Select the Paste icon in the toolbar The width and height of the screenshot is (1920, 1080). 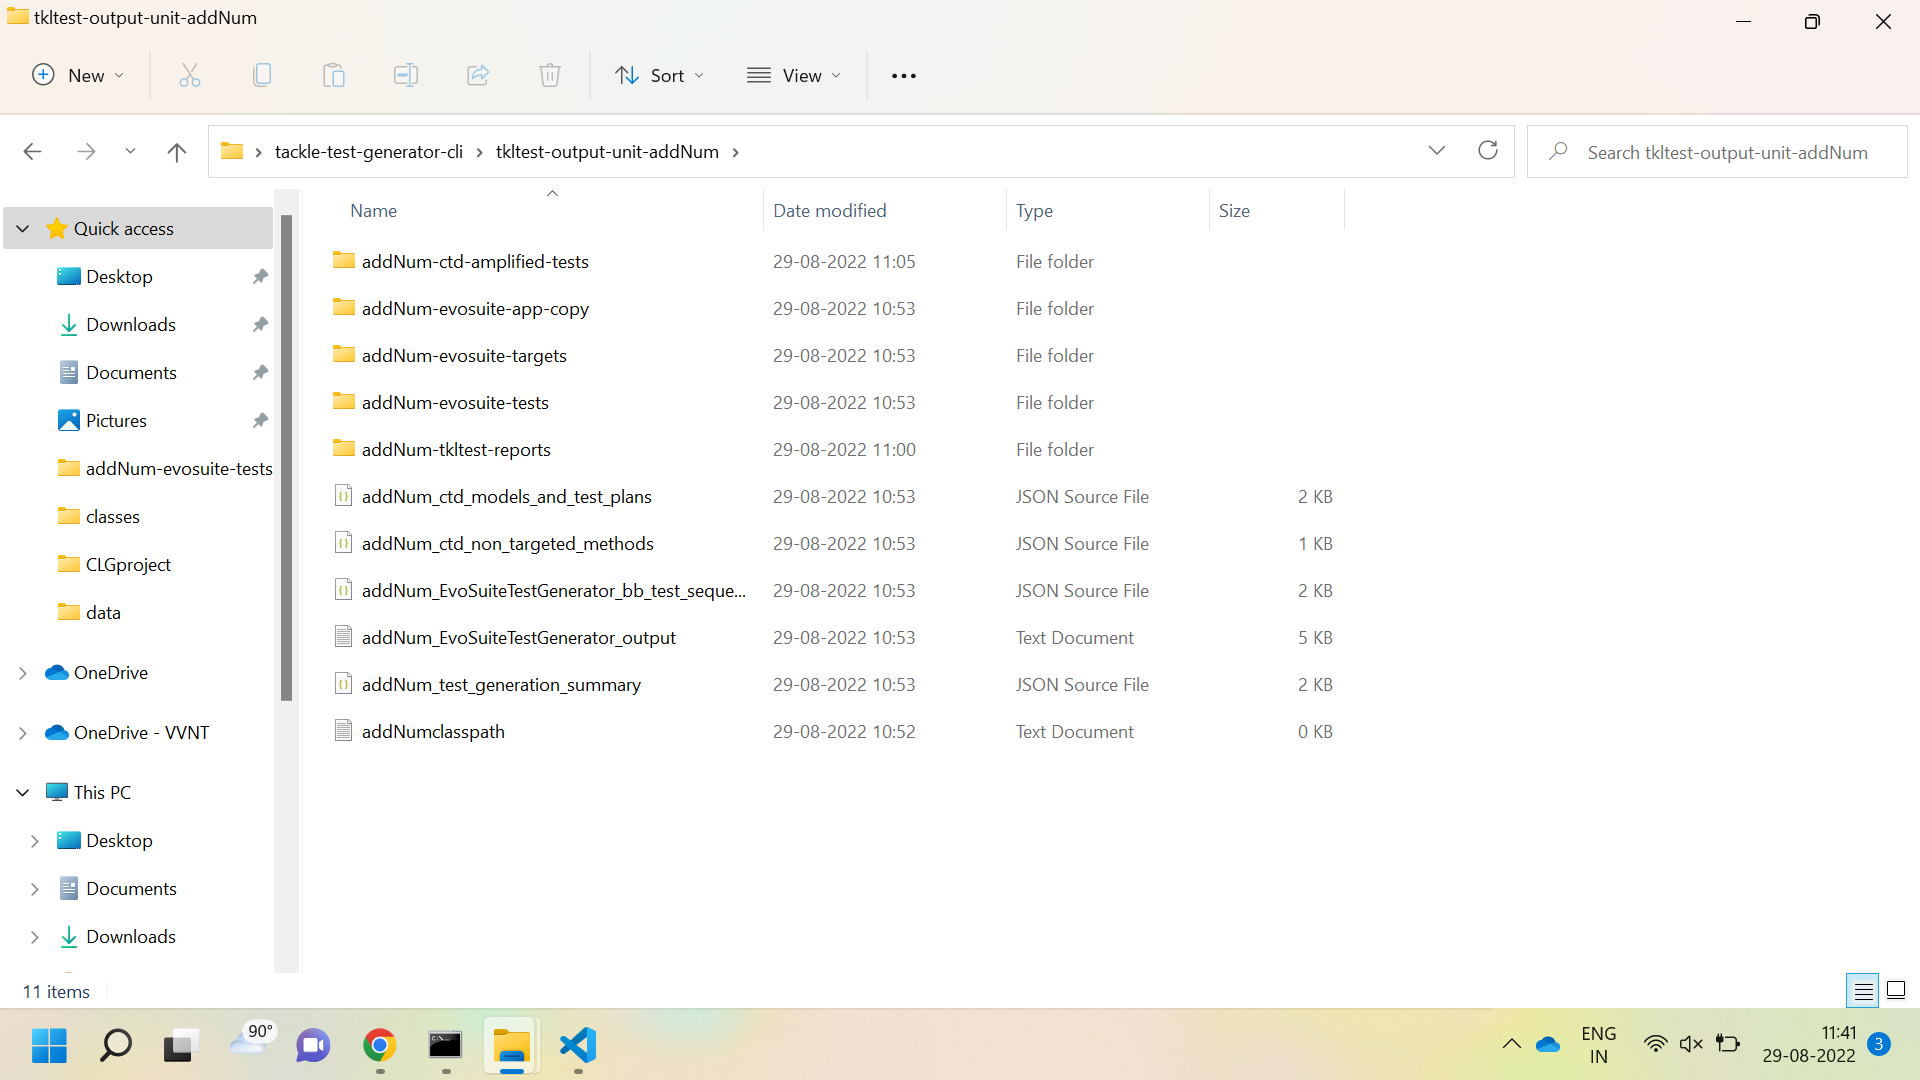333,75
